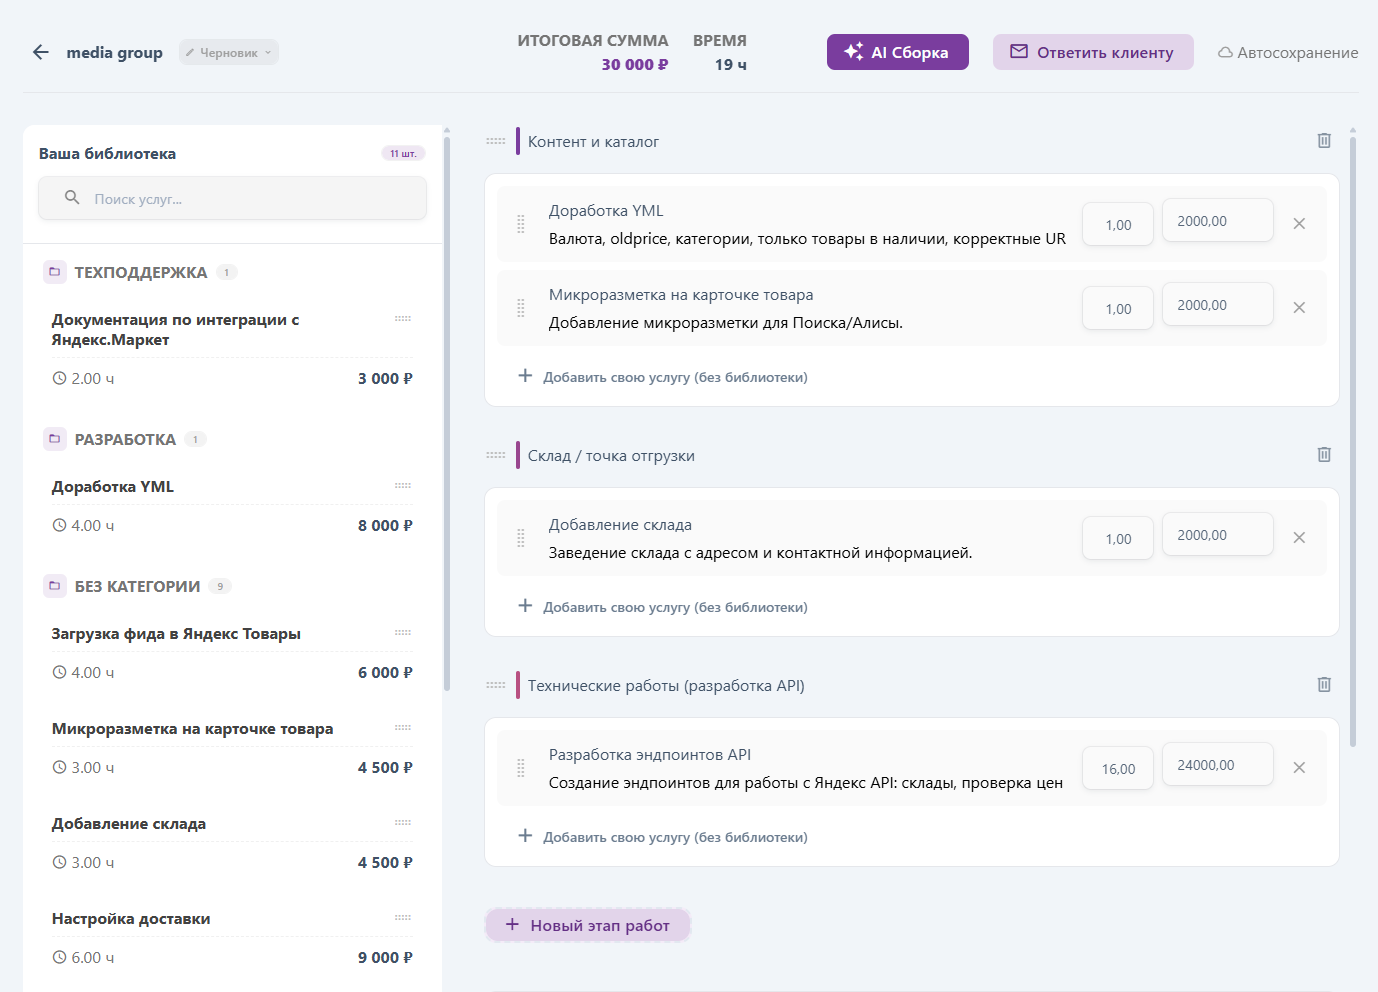The width and height of the screenshot is (1378, 992).
Task: Grab drag handle of Документация по интеграции item
Action: click(403, 319)
